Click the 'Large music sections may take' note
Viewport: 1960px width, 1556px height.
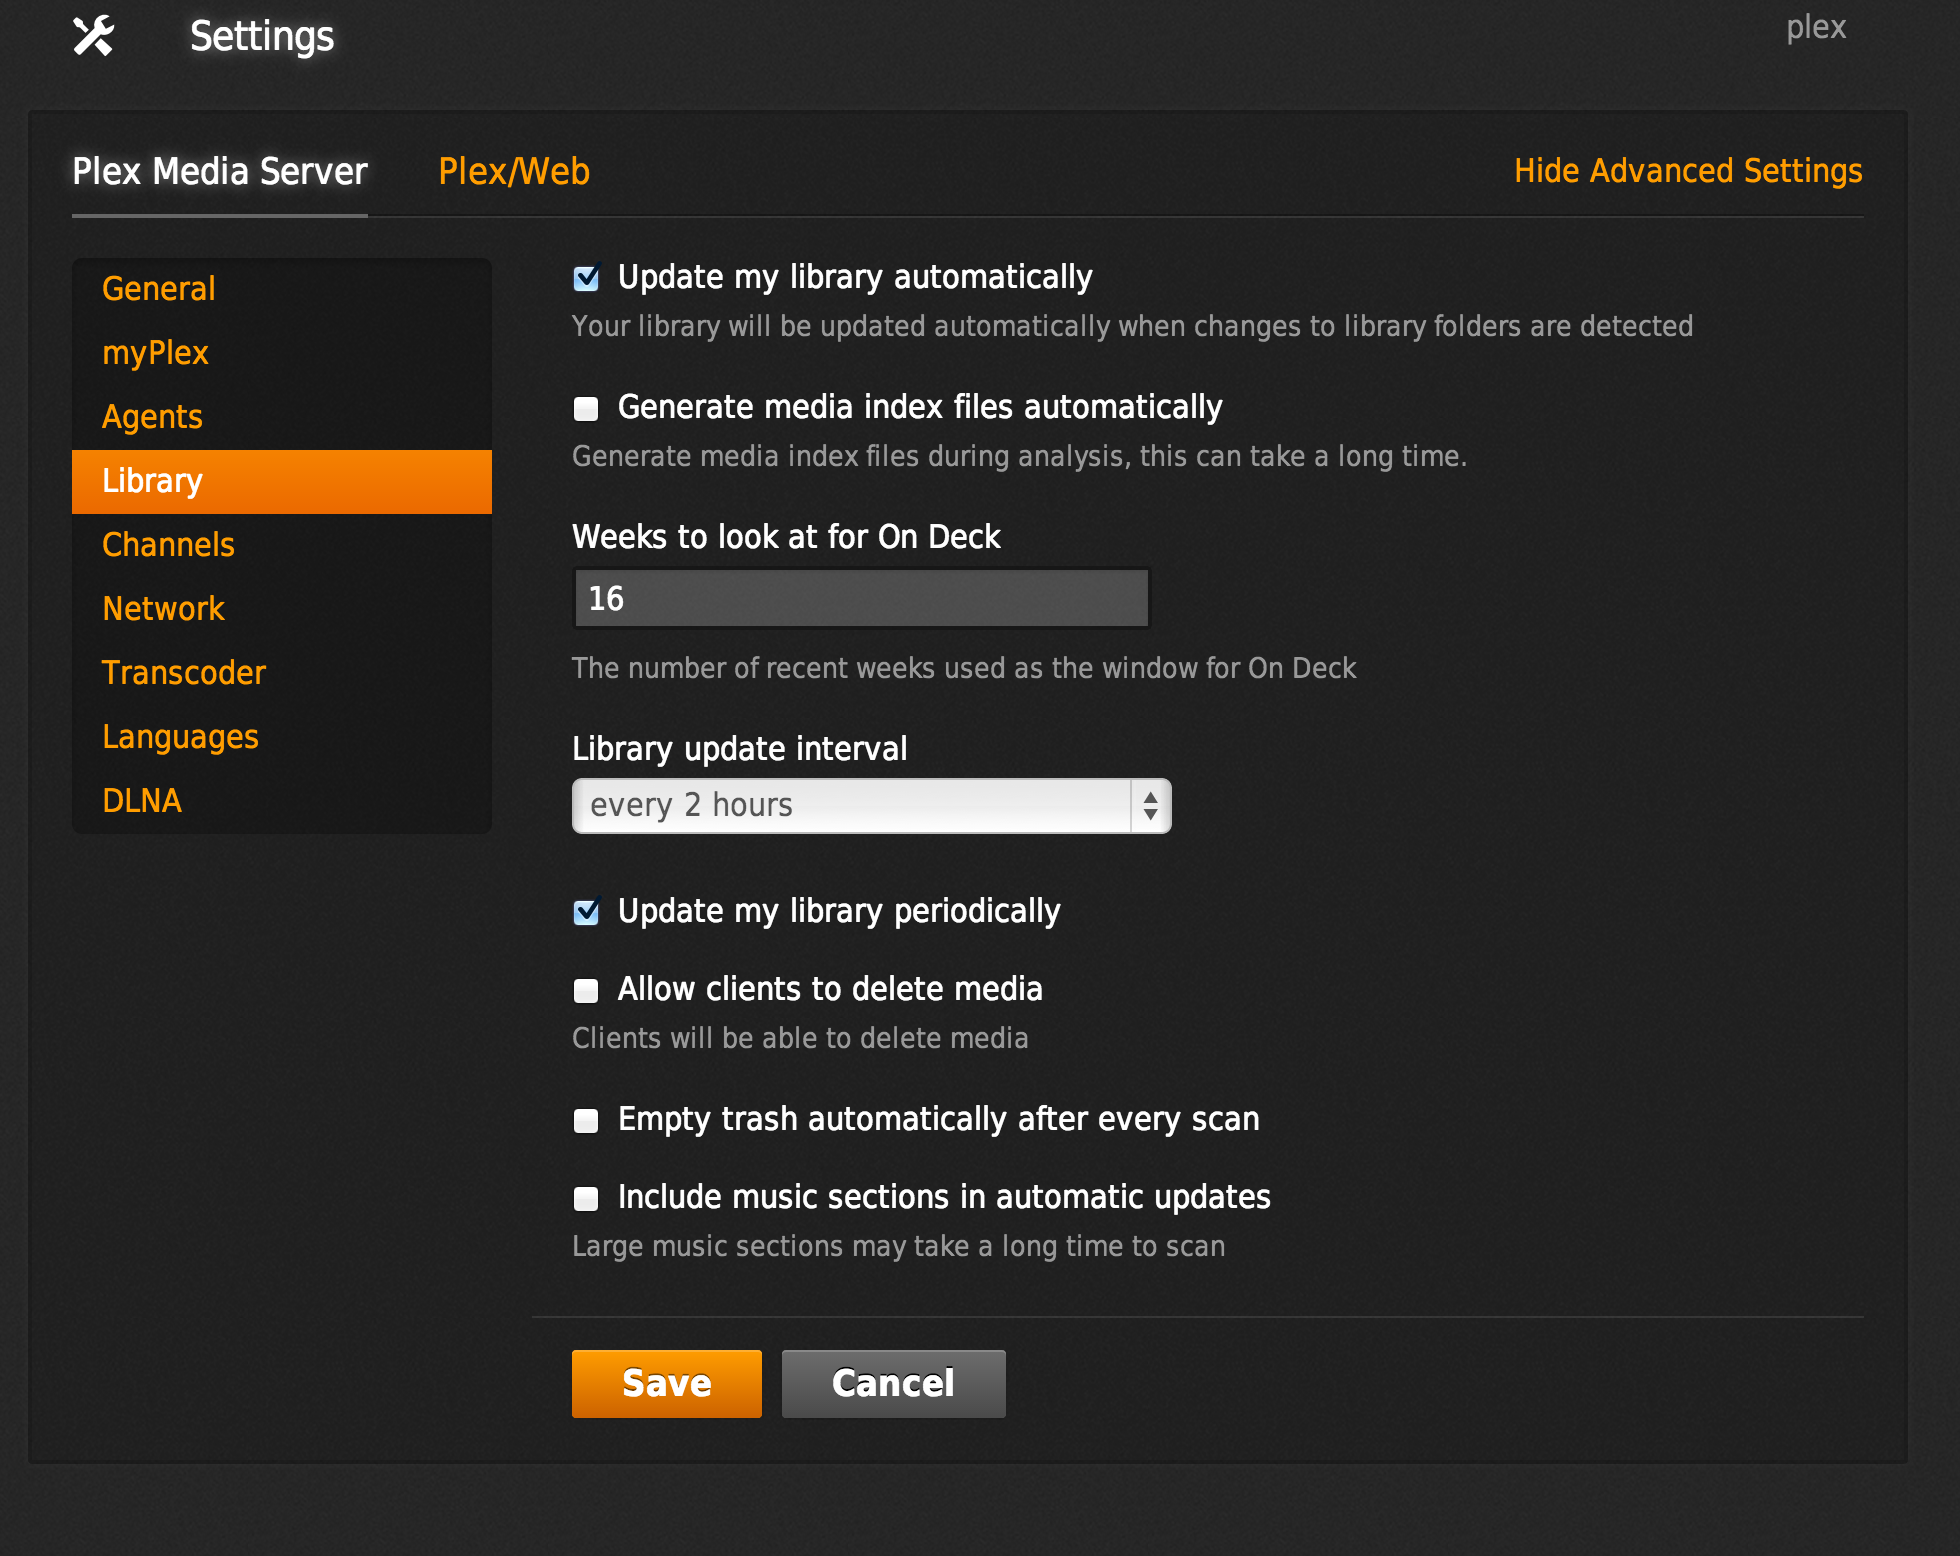pos(898,1246)
